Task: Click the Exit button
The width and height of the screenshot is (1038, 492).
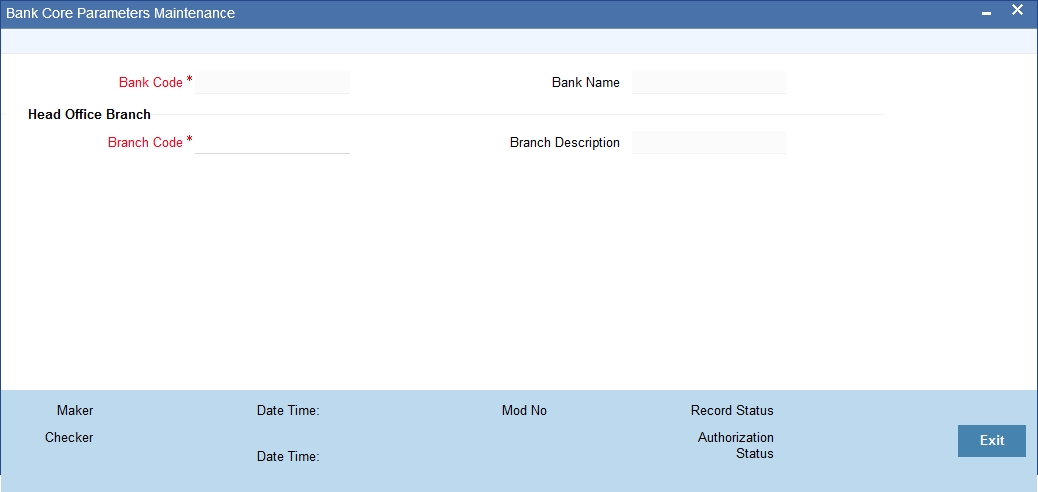Action: [992, 440]
